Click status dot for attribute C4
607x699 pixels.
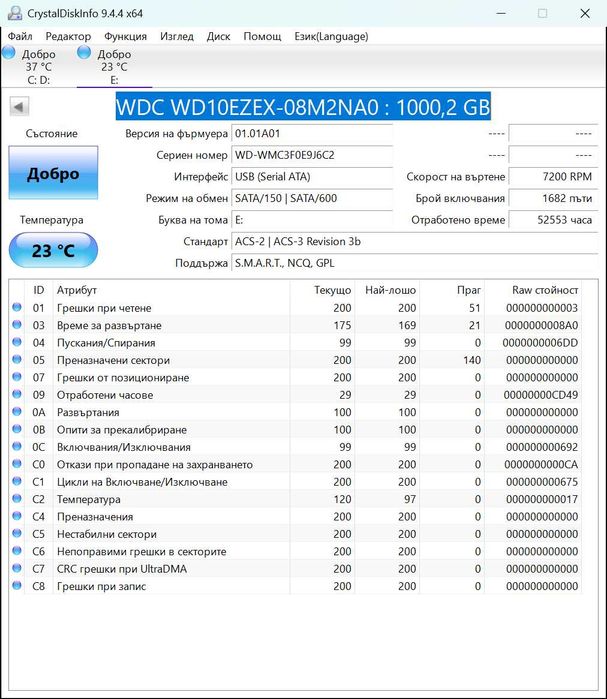[17, 516]
